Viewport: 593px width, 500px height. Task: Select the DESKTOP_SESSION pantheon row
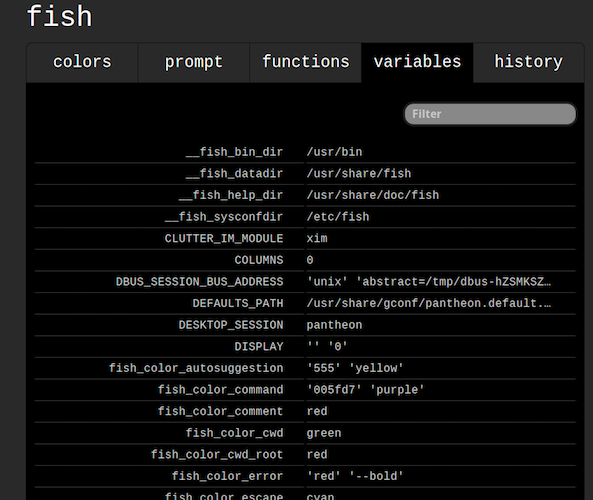coord(305,325)
